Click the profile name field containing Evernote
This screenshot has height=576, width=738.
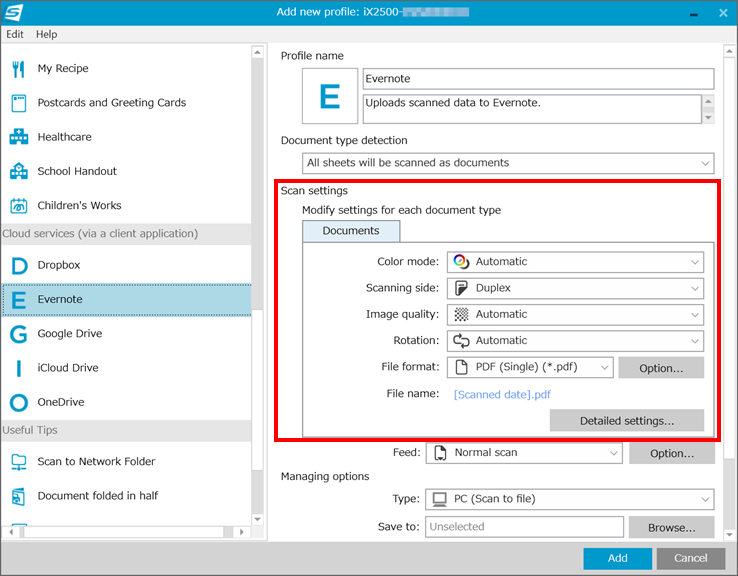click(x=538, y=79)
